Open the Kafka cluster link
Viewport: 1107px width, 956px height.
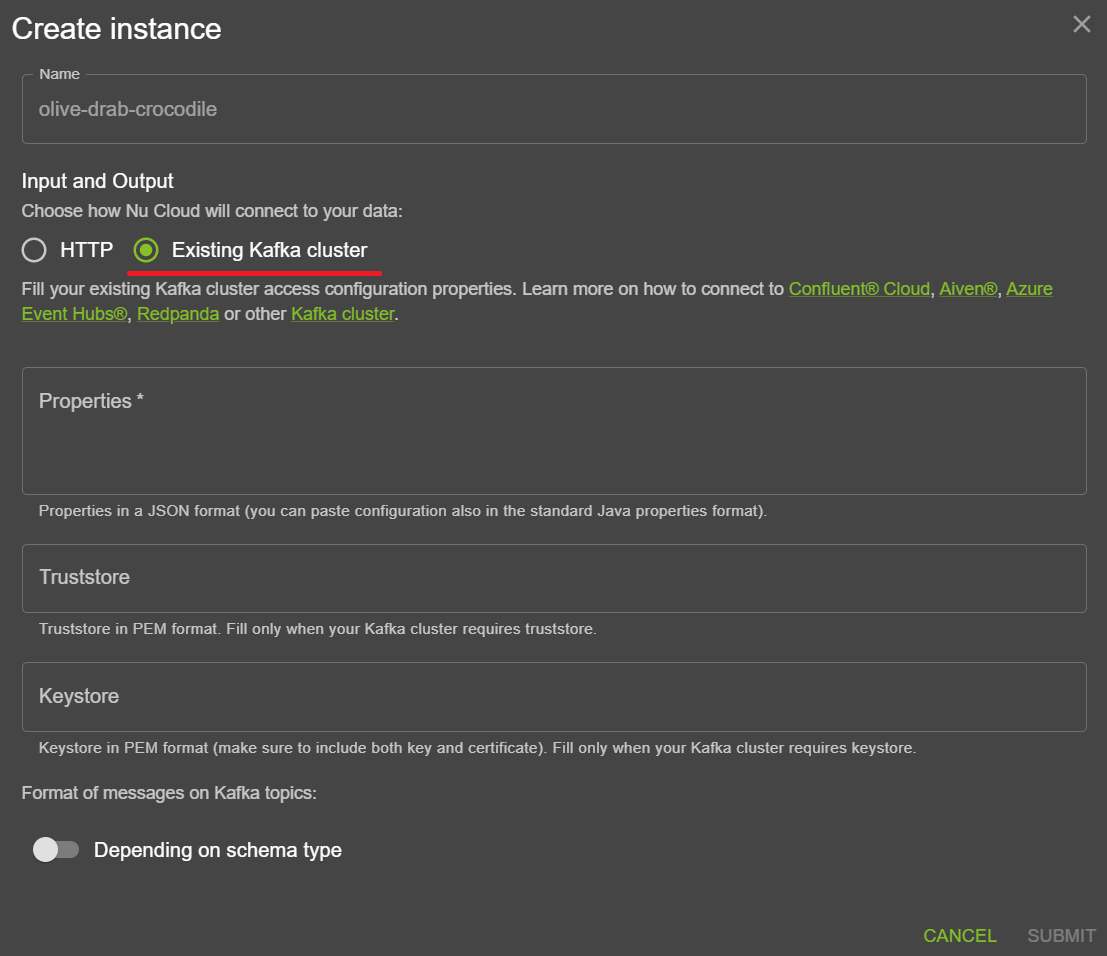(342, 313)
